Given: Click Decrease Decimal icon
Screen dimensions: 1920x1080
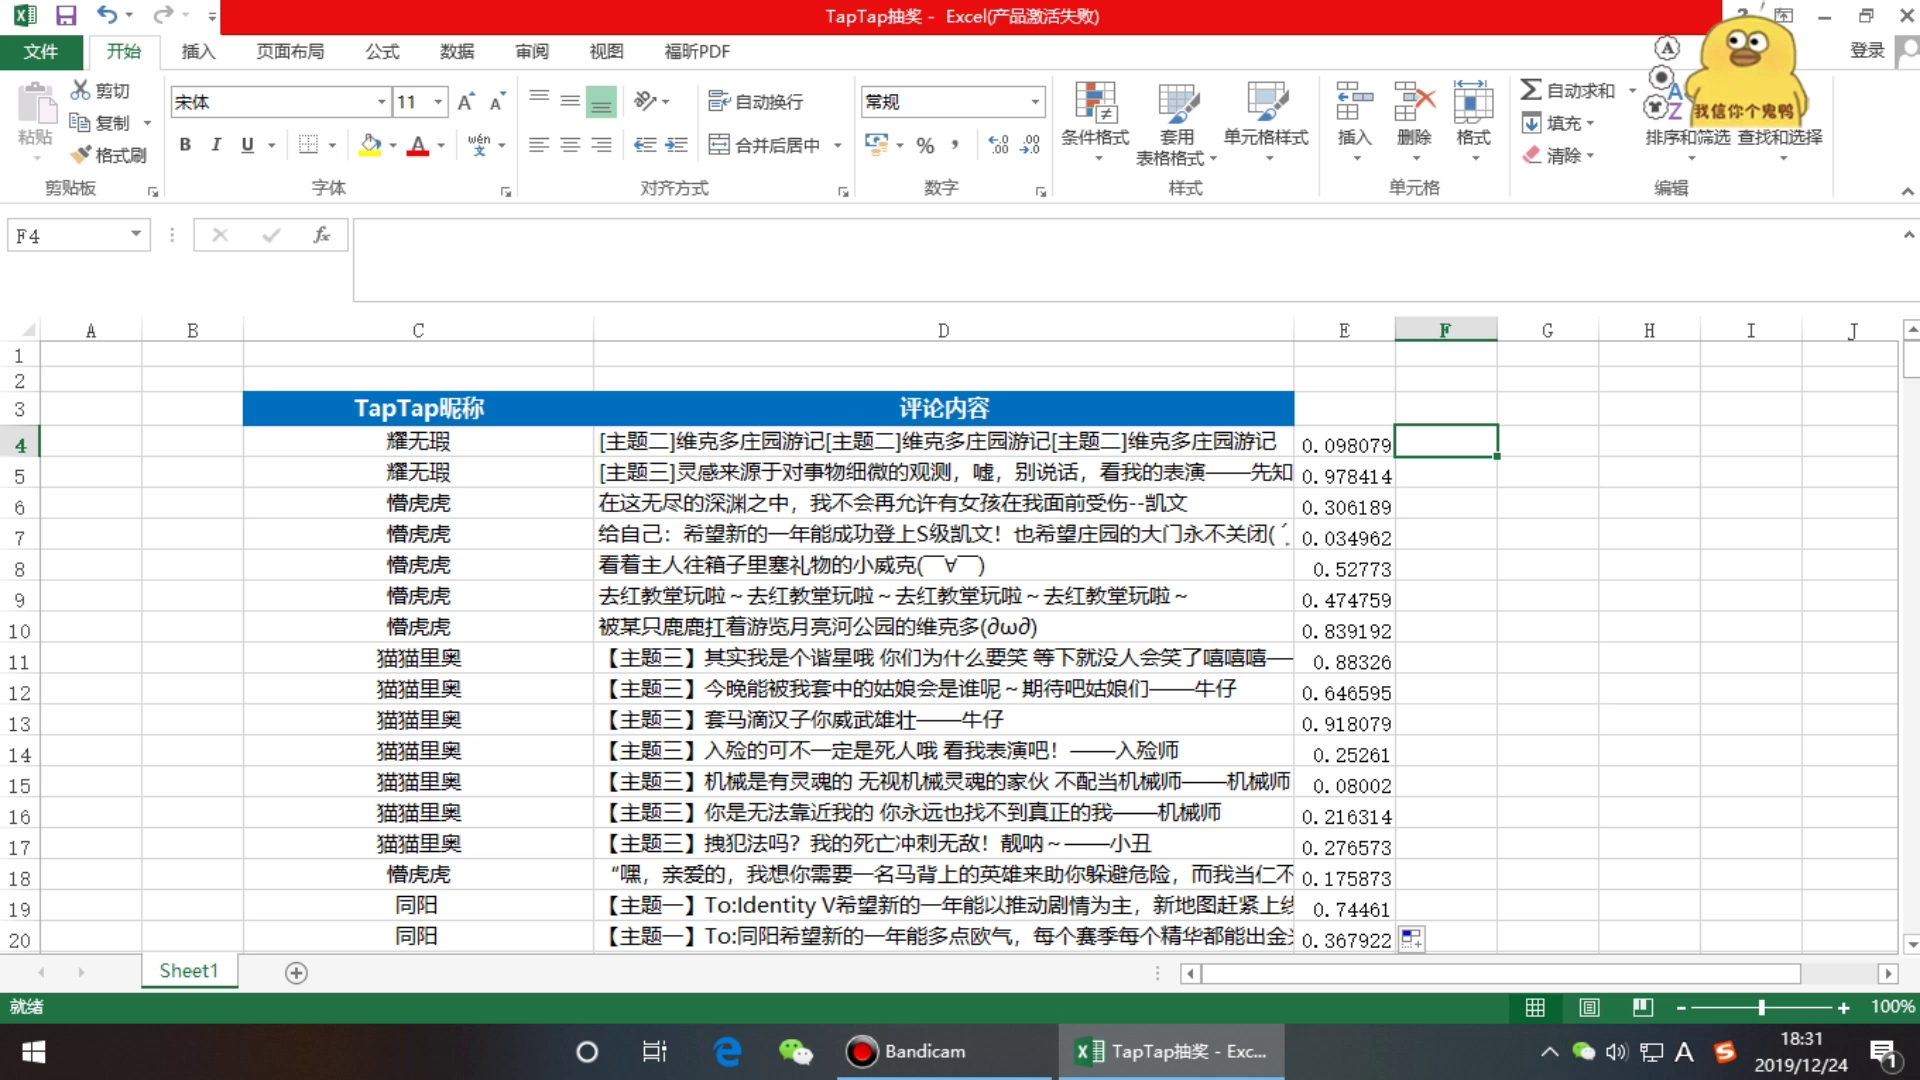Looking at the screenshot, I should (1031, 145).
